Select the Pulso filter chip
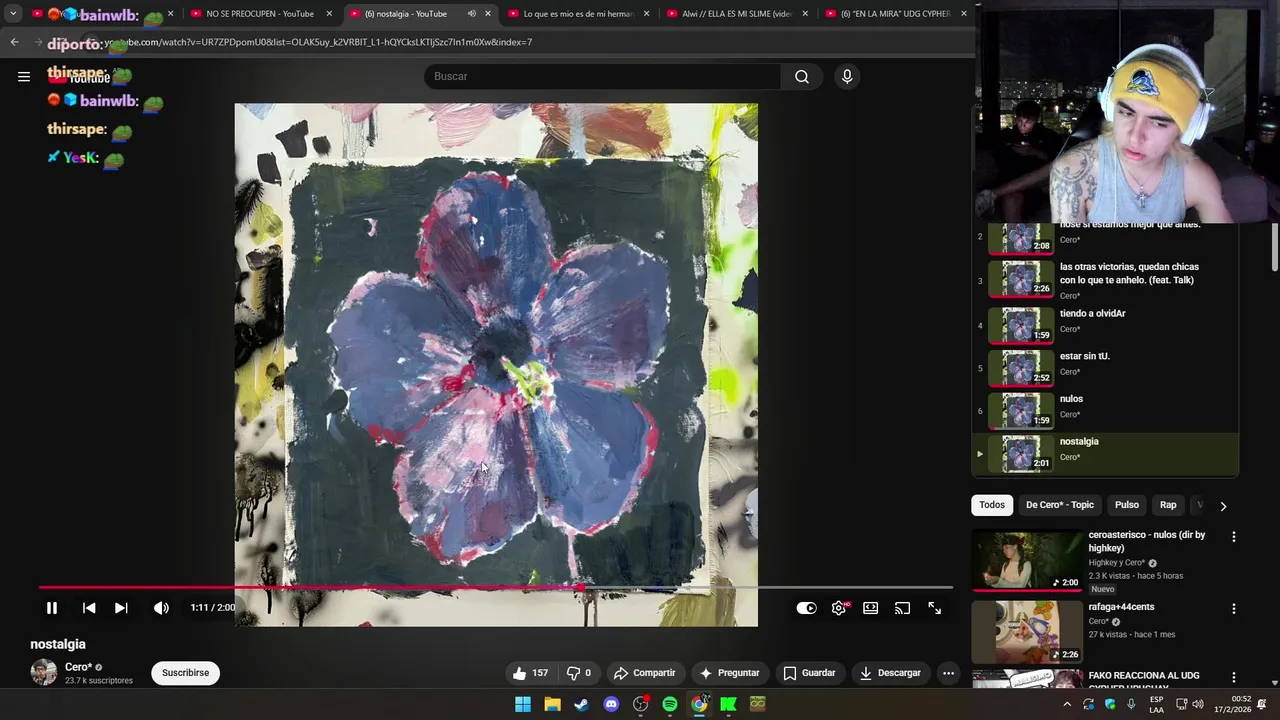The image size is (1280, 720). pos(1127,505)
